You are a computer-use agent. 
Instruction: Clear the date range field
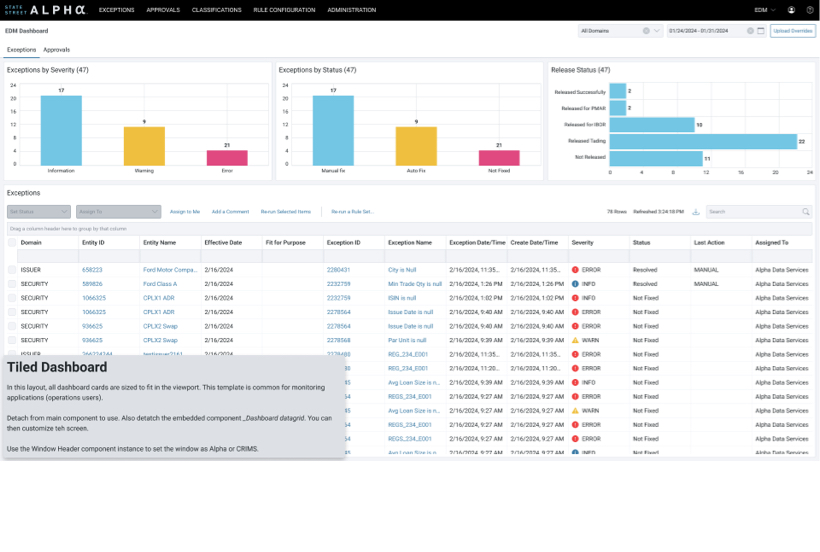click(750, 31)
